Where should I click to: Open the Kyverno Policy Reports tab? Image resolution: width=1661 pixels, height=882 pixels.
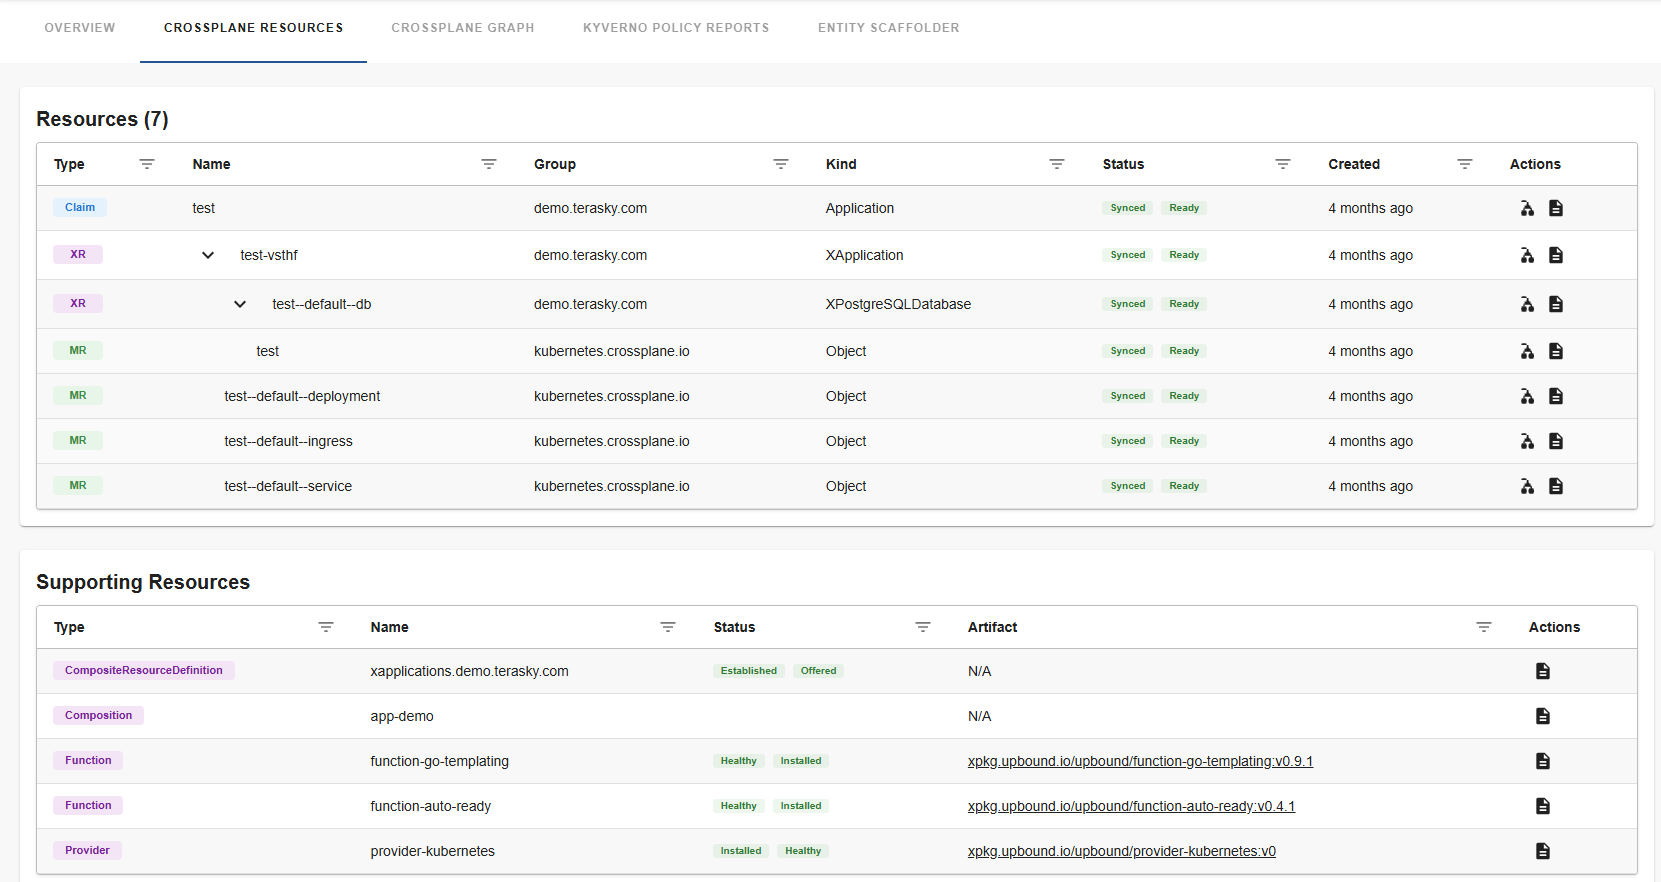(676, 28)
